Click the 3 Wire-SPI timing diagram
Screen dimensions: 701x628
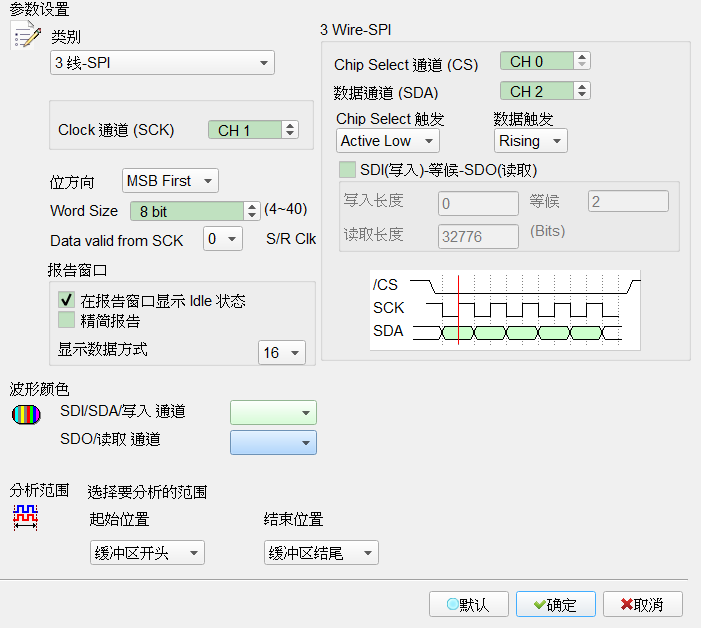point(505,310)
